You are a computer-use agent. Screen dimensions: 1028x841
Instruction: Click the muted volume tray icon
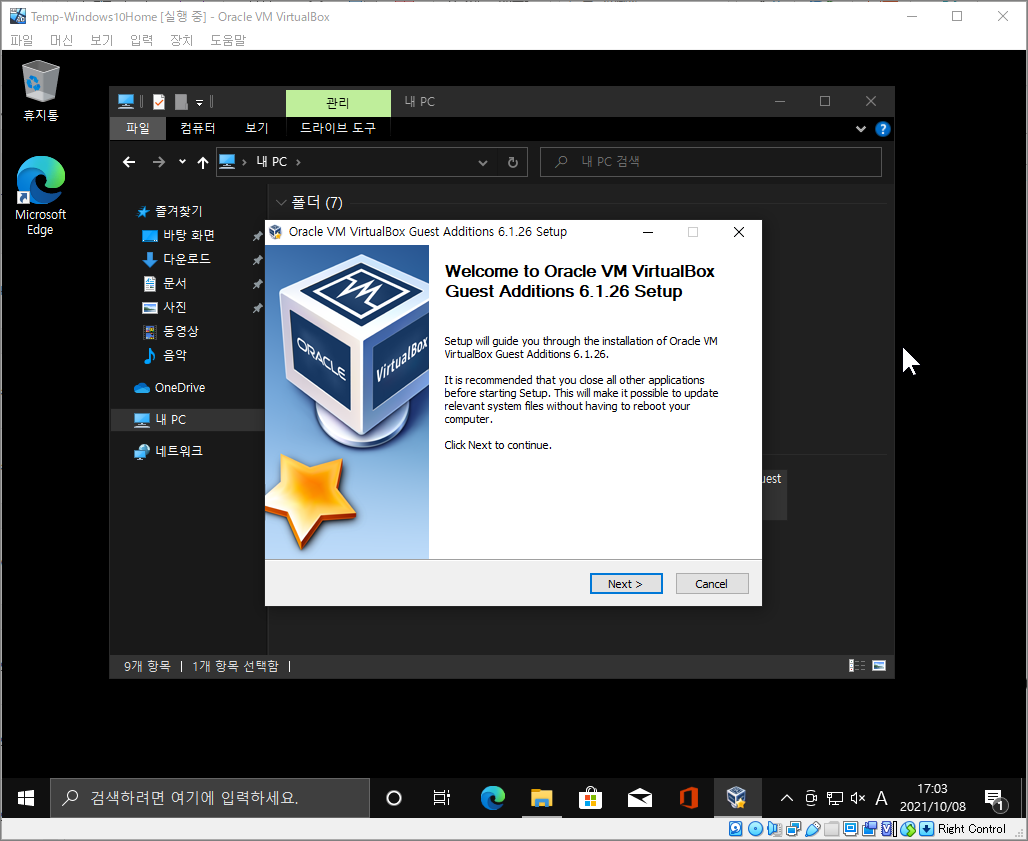click(857, 798)
